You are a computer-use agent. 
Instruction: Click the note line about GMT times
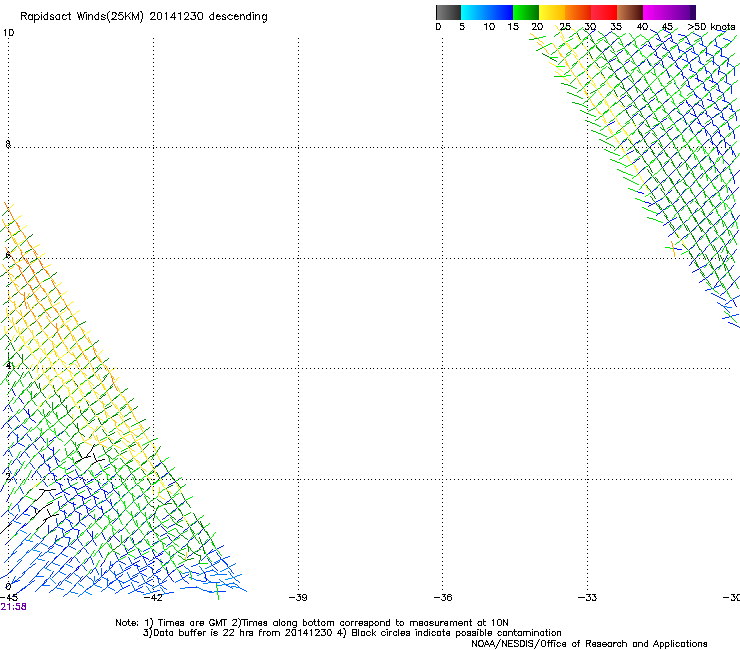coord(312,623)
